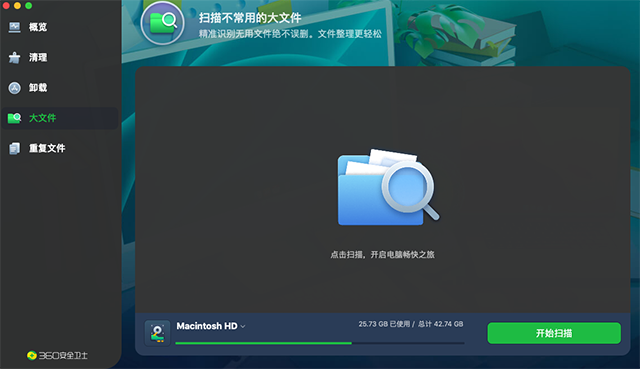Click the 点击扫描，开启电脑畅快之旅 hint text
640x369 pixels.
382,255
